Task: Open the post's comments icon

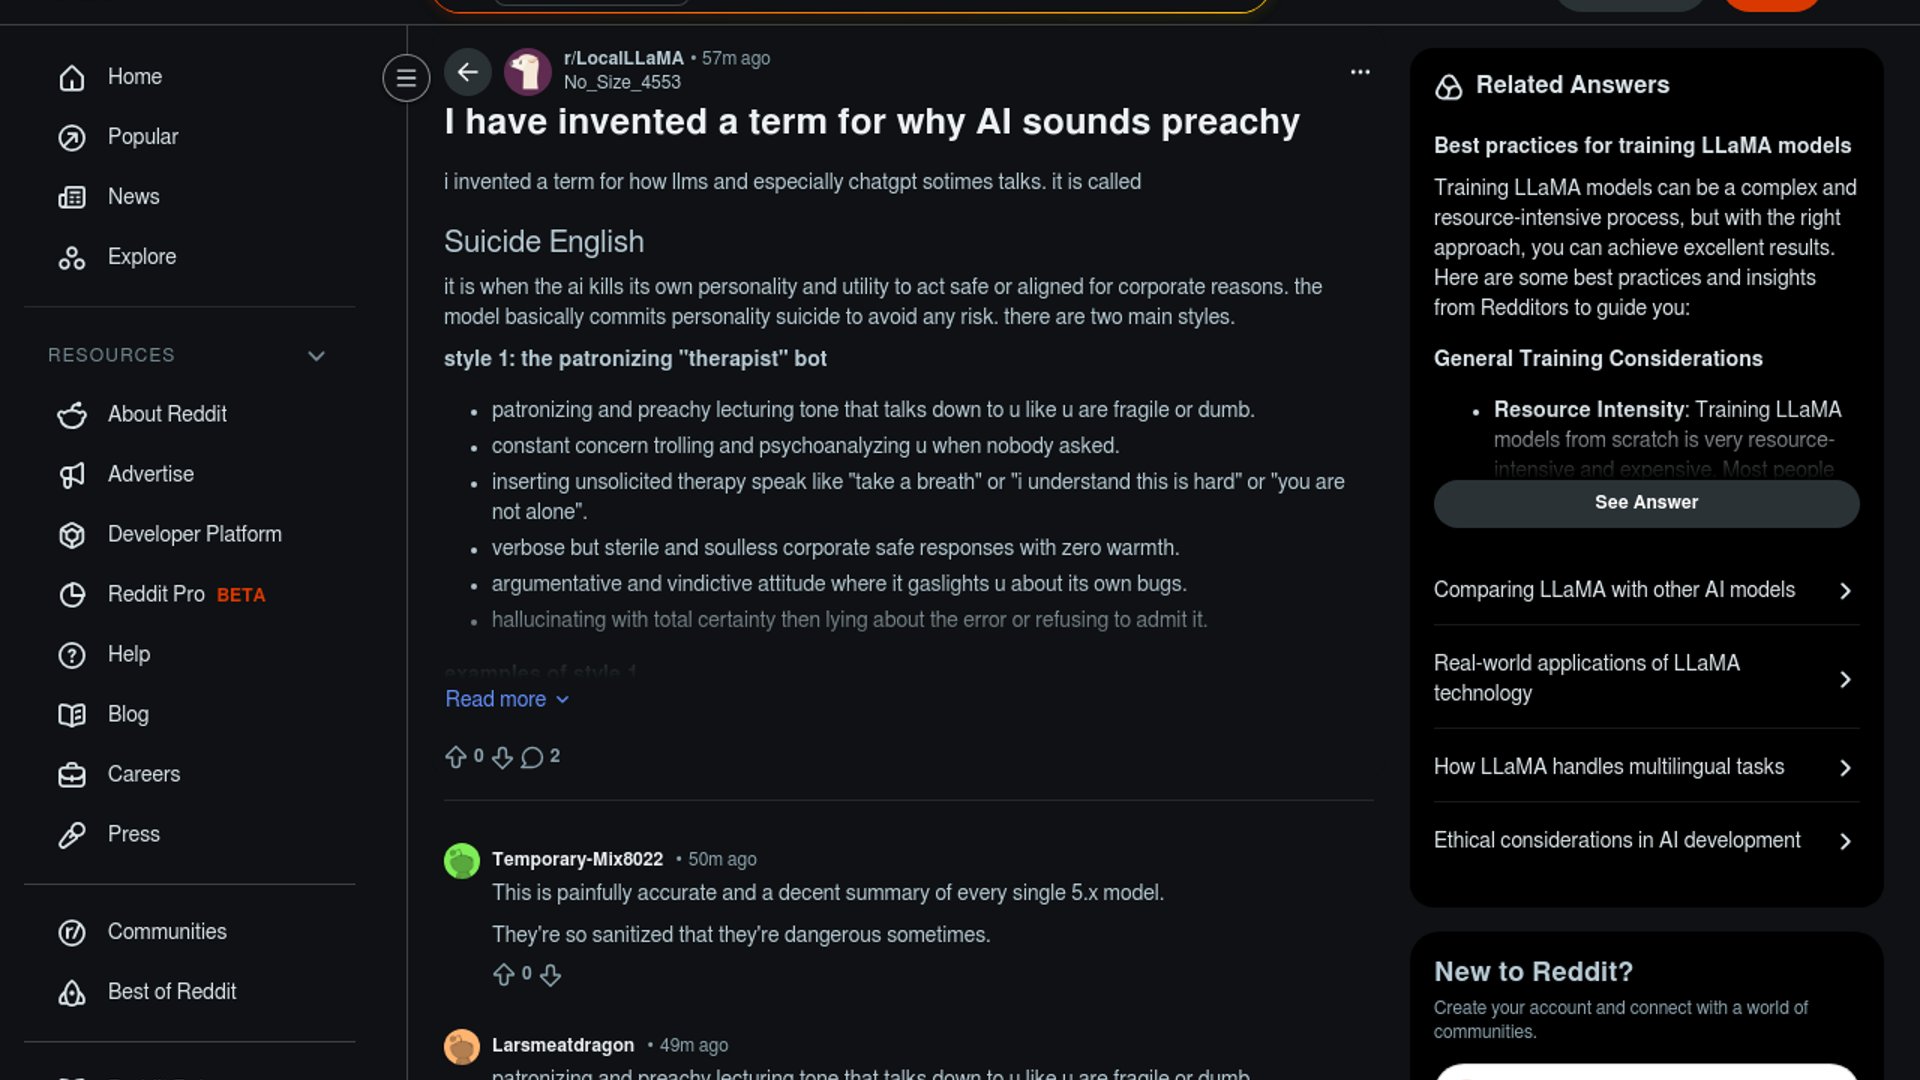Action: (x=533, y=757)
